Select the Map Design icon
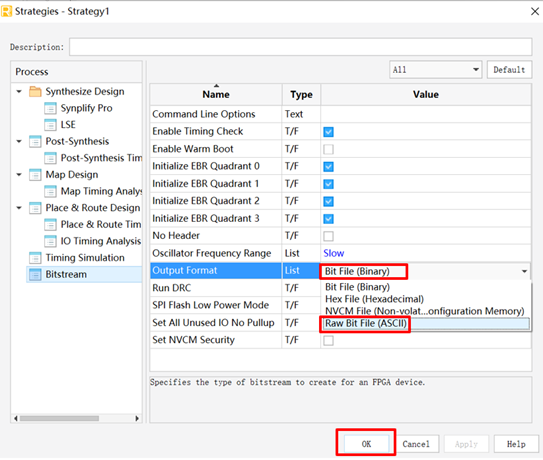Viewport: 543px width, 460px height. pyautogui.click(x=35, y=175)
